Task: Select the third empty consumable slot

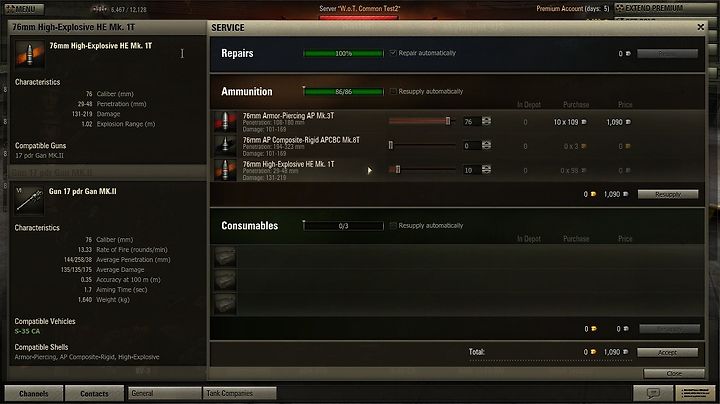Action: click(x=225, y=303)
